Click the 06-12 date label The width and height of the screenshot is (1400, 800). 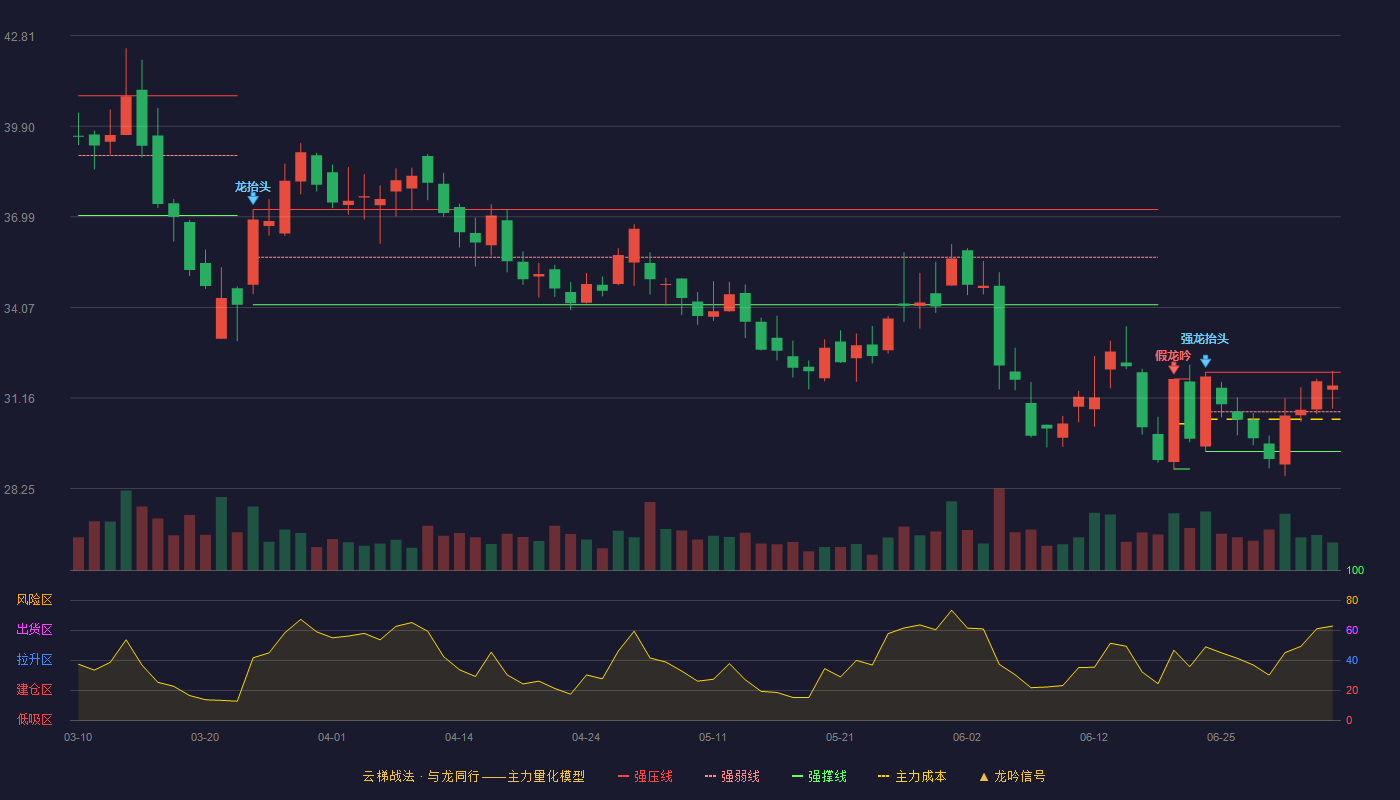(1094, 737)
